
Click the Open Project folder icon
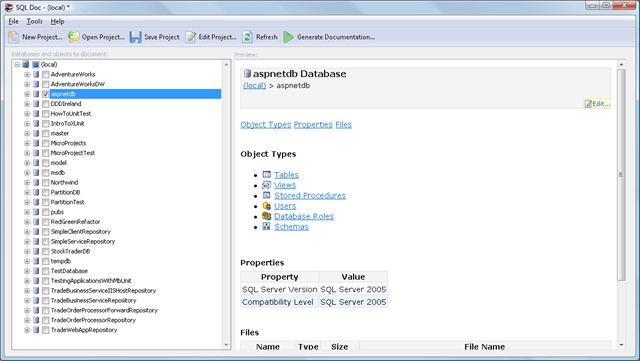[73, 37]
